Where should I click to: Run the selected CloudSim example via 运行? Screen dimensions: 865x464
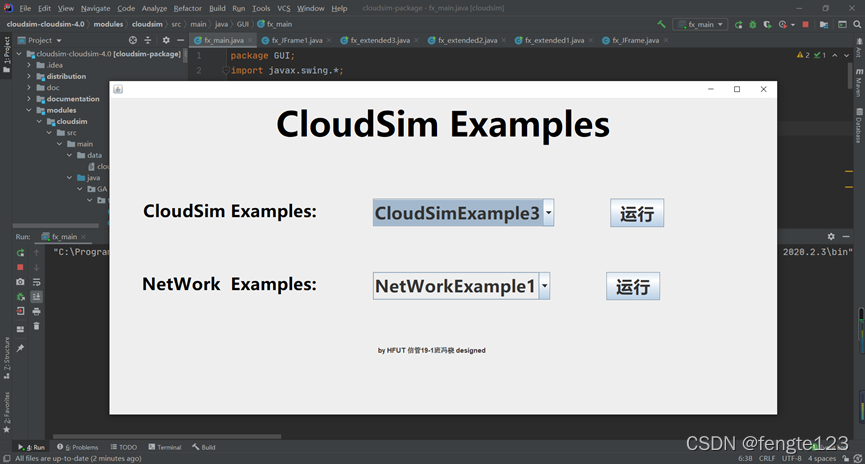point(637,213)
